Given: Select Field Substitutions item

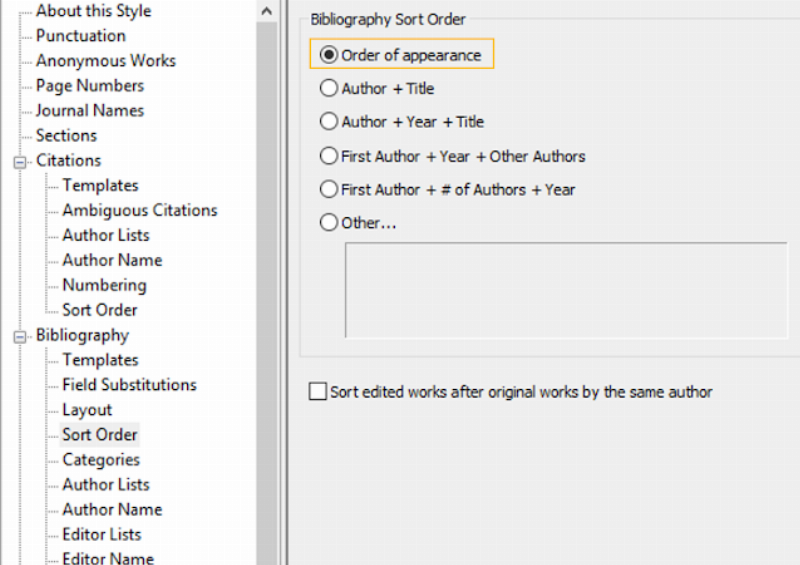Looking at the screenshot, I should [129, 385].
